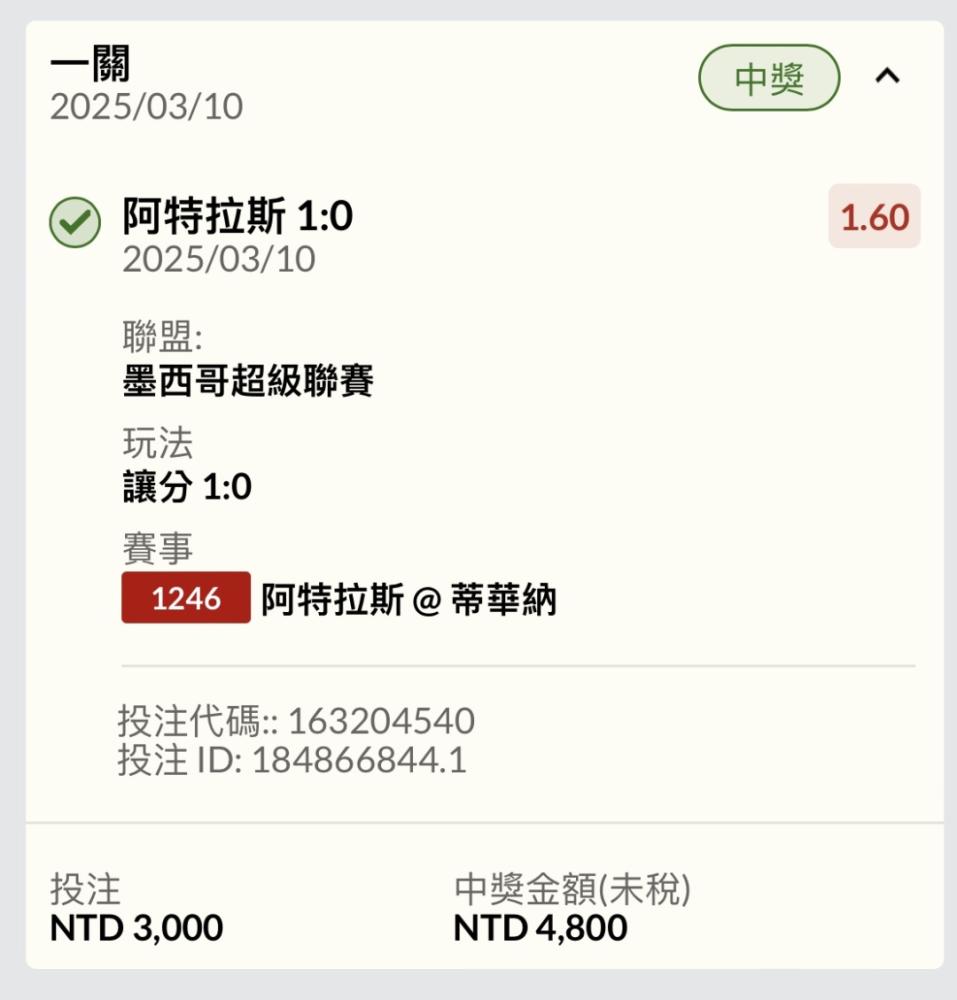Click the match date under 阿特拉斯 1:0
Image resolution: width=957 pixels, height=1000 pixels.
click(219, 259)
